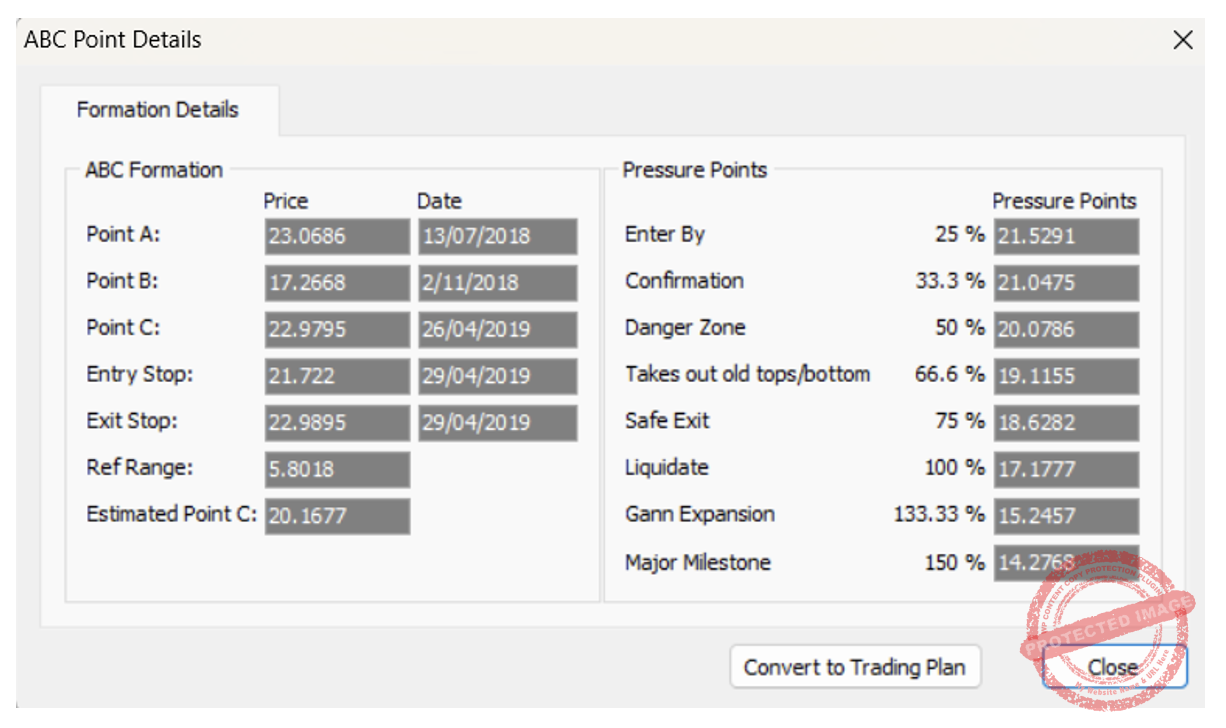Click the Enter By pressure point value
1226x728 pixels.
[x=1066, y=237]
